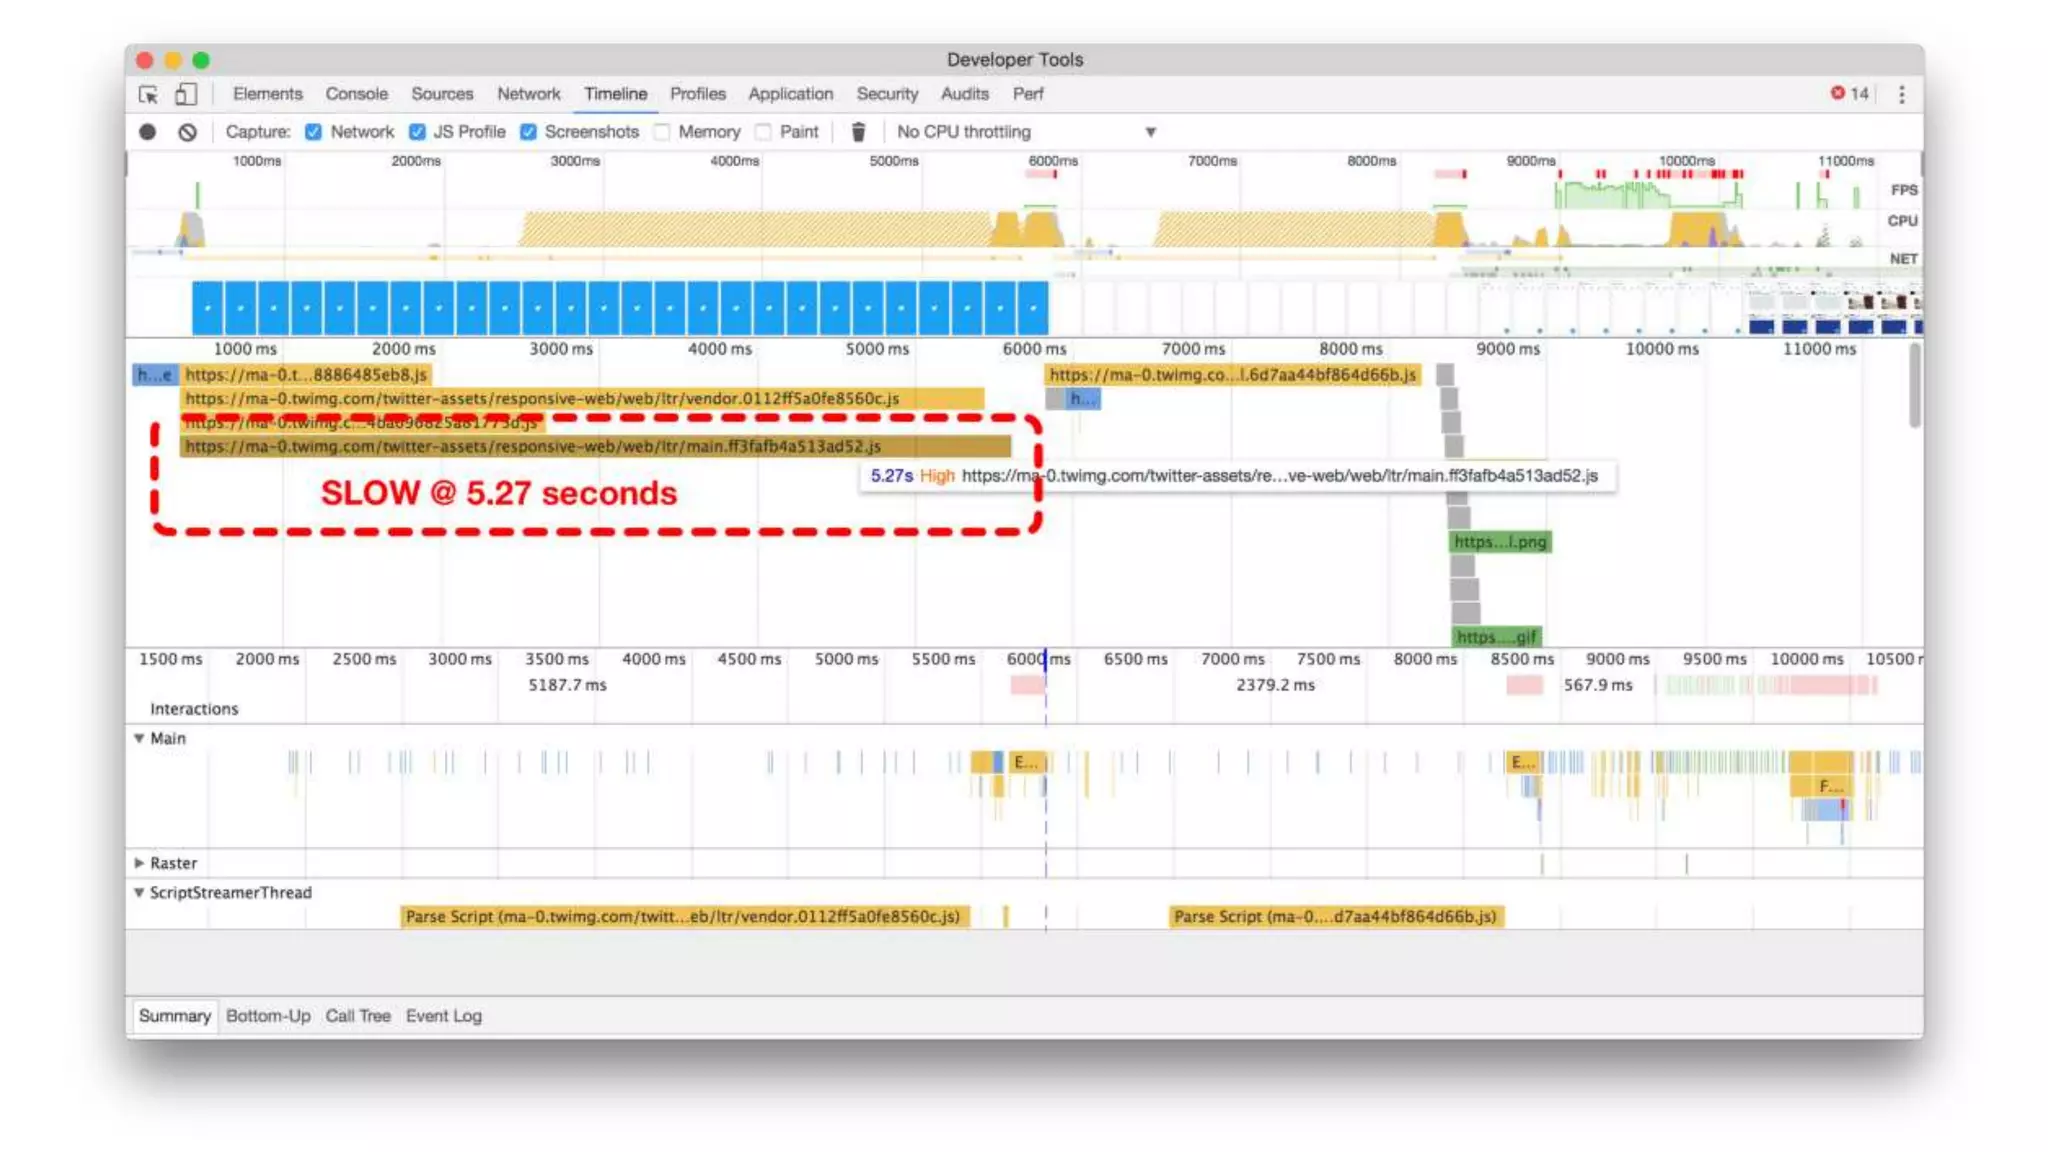Click the main.ff3fafb4a513ad52.js network request bar
This screenshot has height=1152, width=2048.
pyautogui.click(x=595, y=447)
